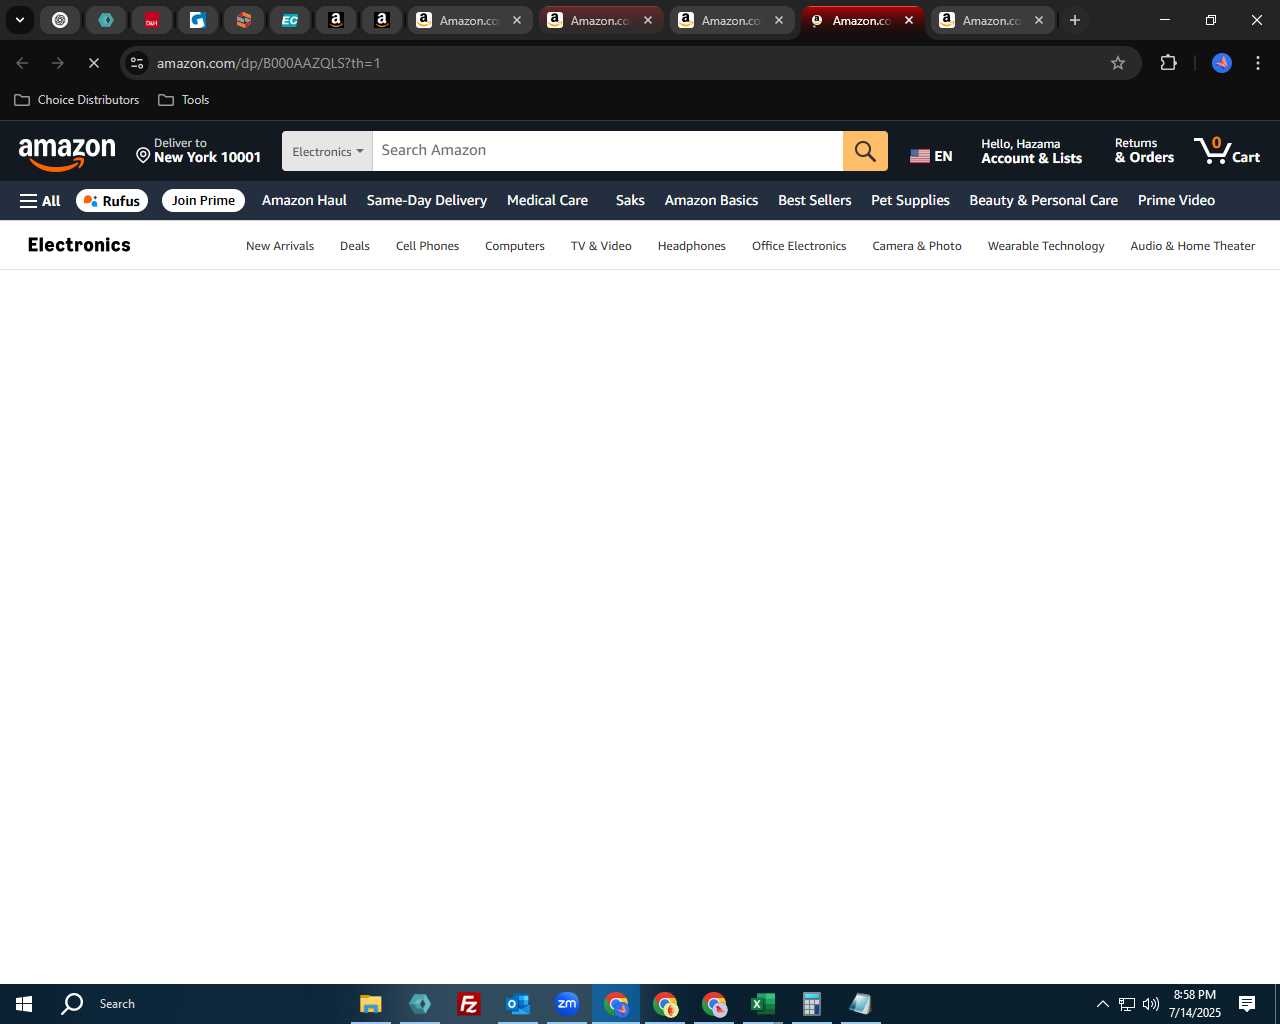Open the Windows notification center

pos(1247,1004)
